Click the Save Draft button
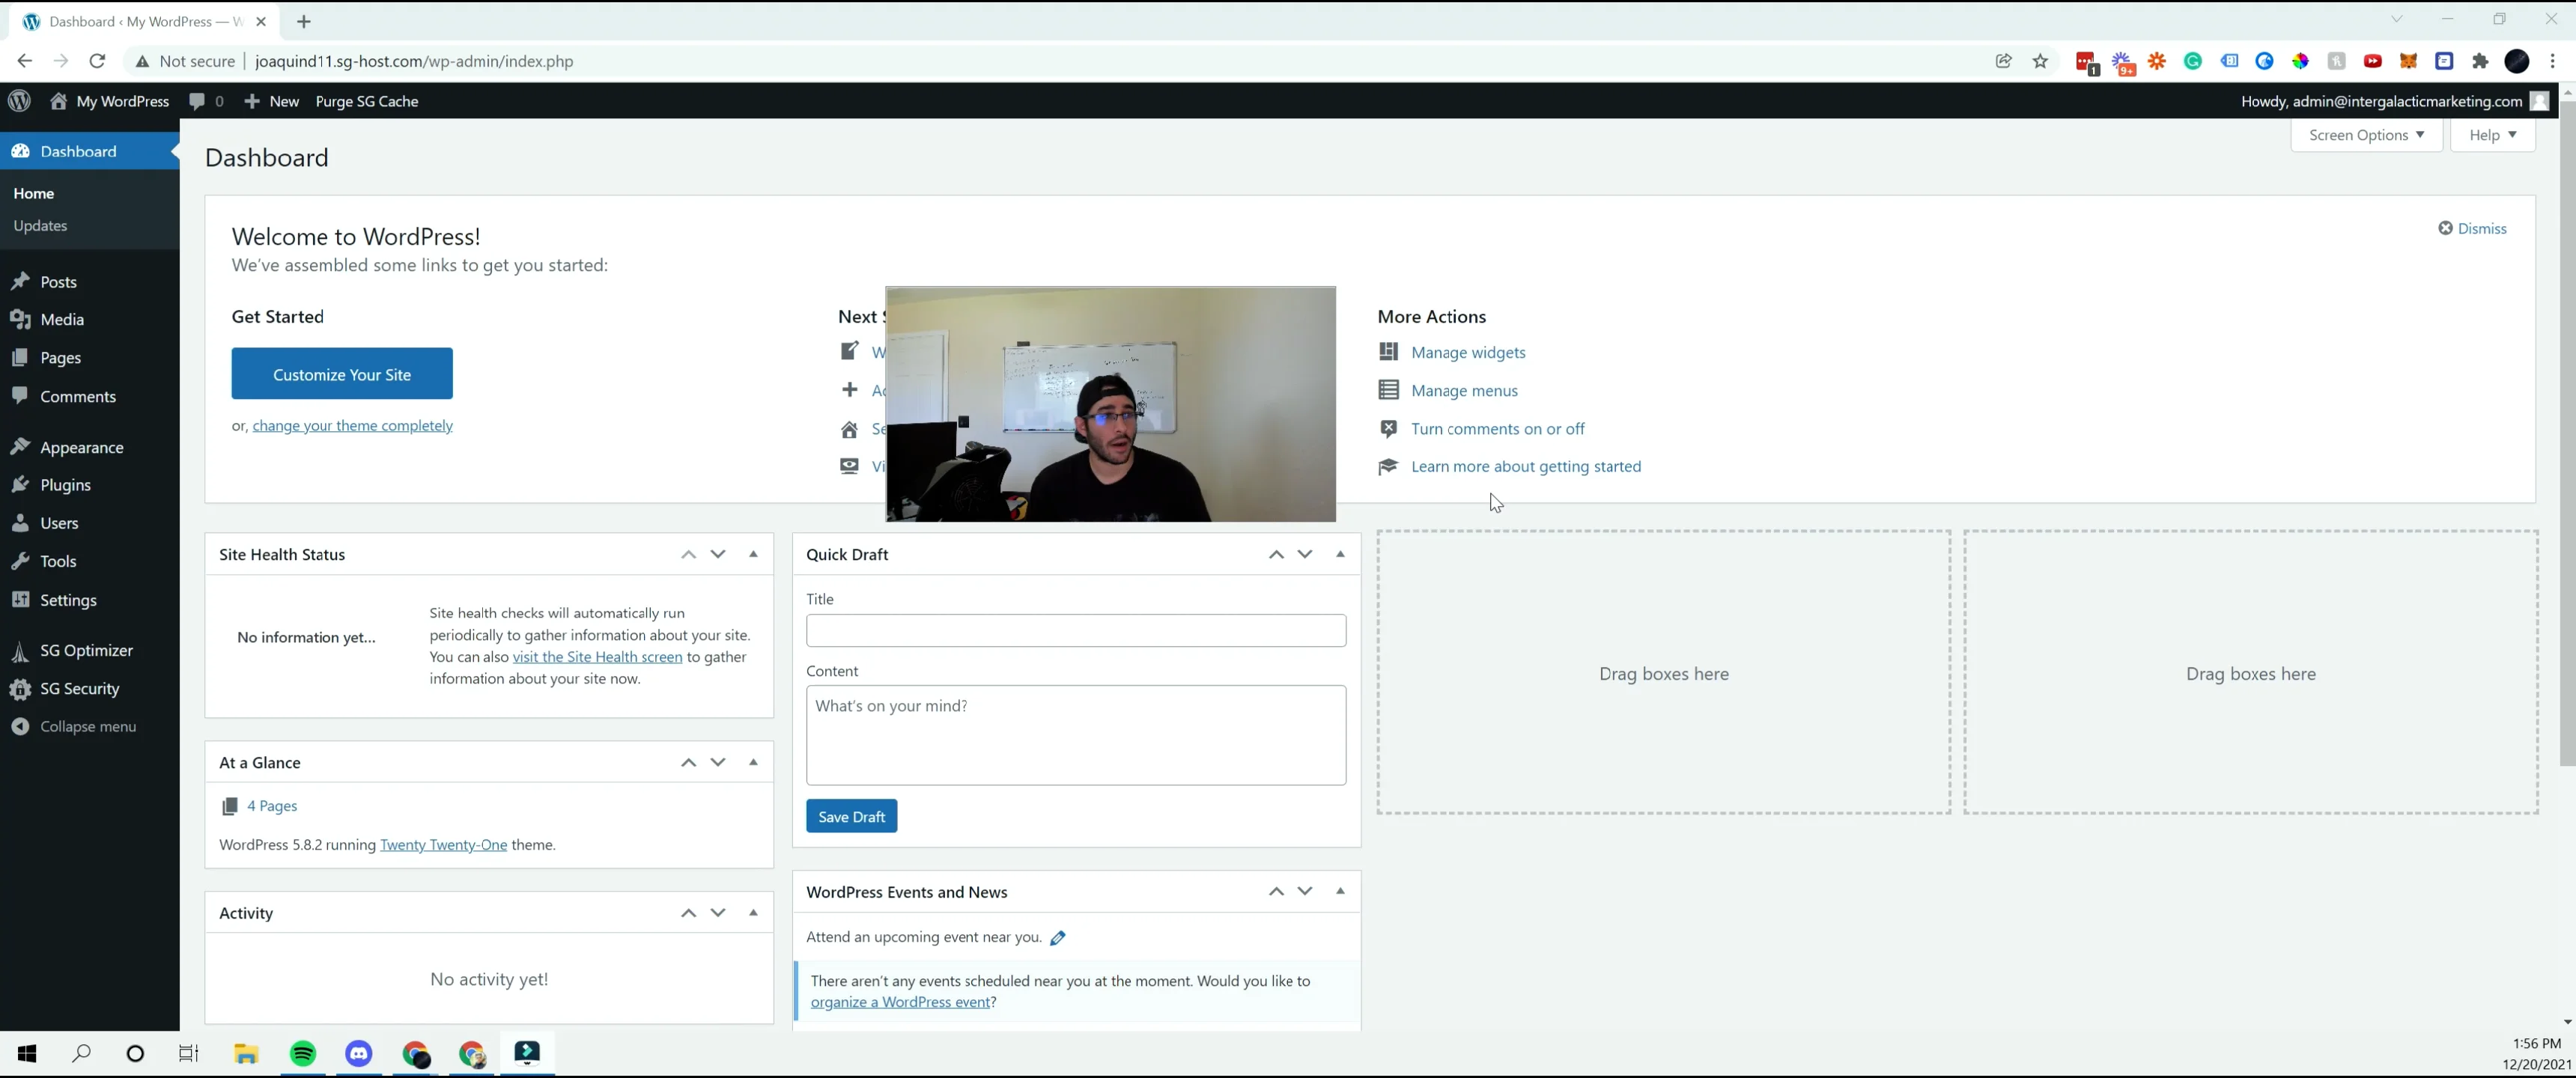 pyautogui.click(x=852, y=816)
